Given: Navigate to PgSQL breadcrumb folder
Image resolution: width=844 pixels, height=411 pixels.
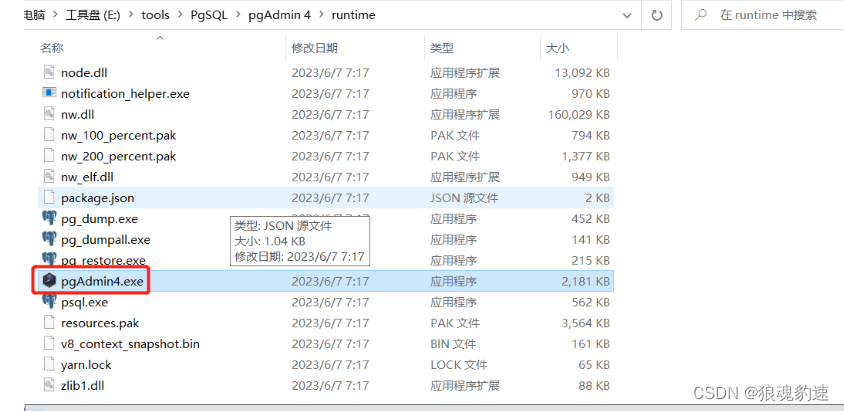Looking at the screenshot, I should tap(208, 15).
